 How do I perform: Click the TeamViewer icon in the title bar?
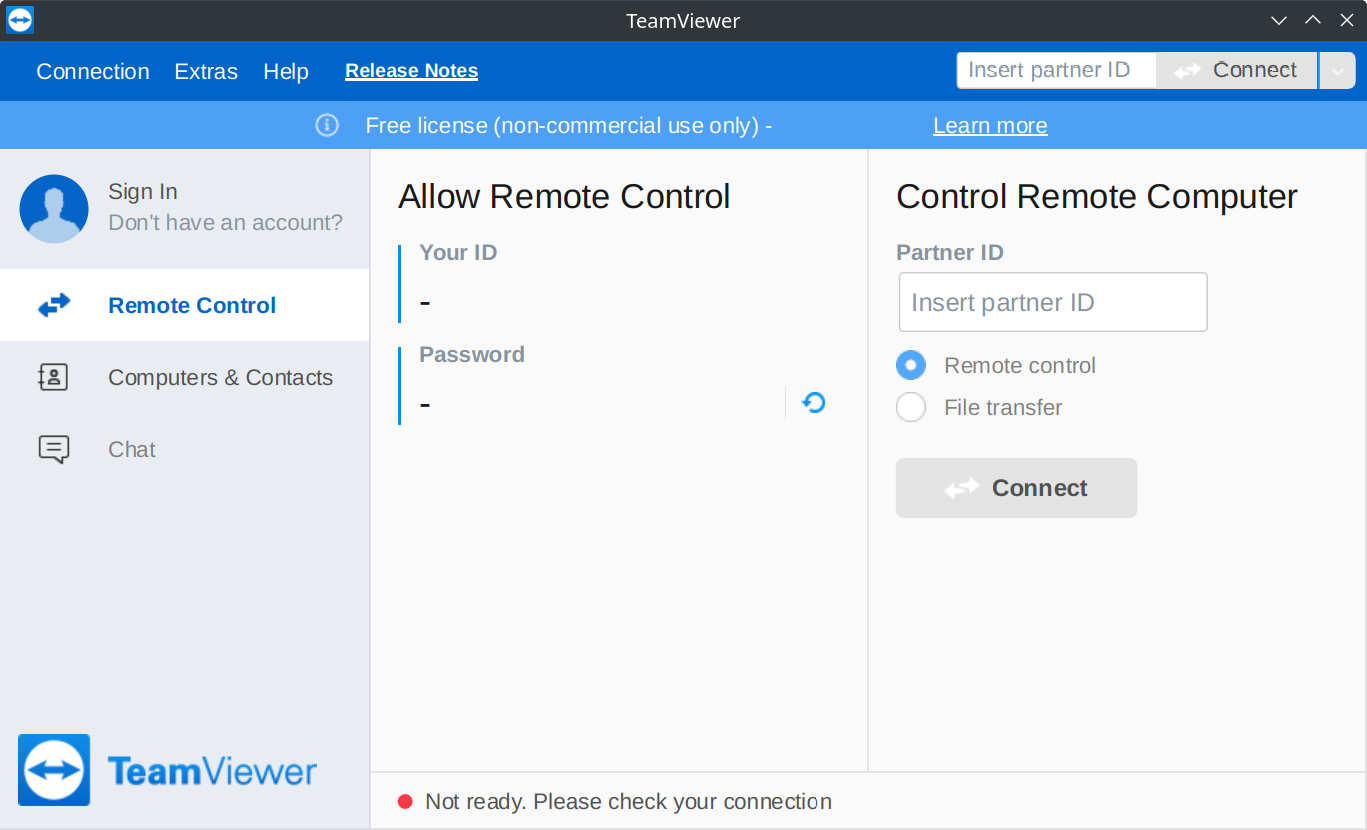point(20,20)
